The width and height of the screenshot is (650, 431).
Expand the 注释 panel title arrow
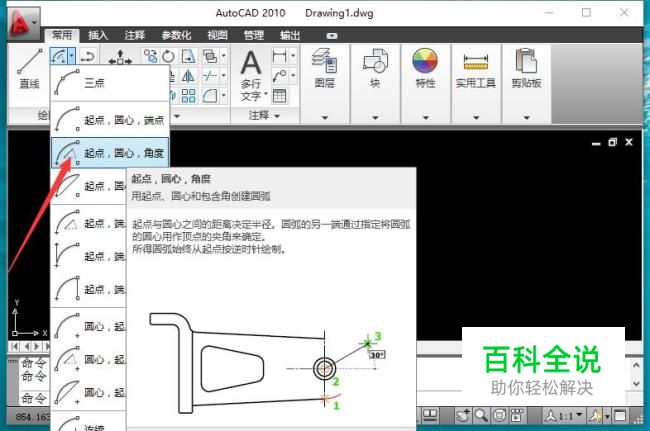point(277,116)
